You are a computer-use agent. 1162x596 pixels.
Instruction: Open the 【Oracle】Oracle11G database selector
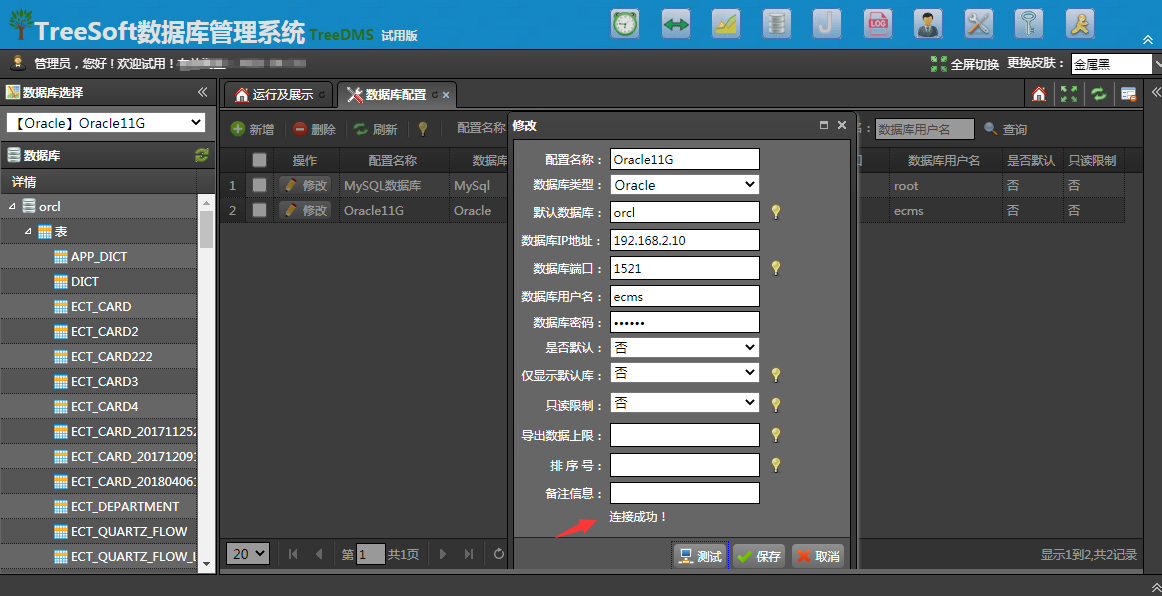(106, 123)
